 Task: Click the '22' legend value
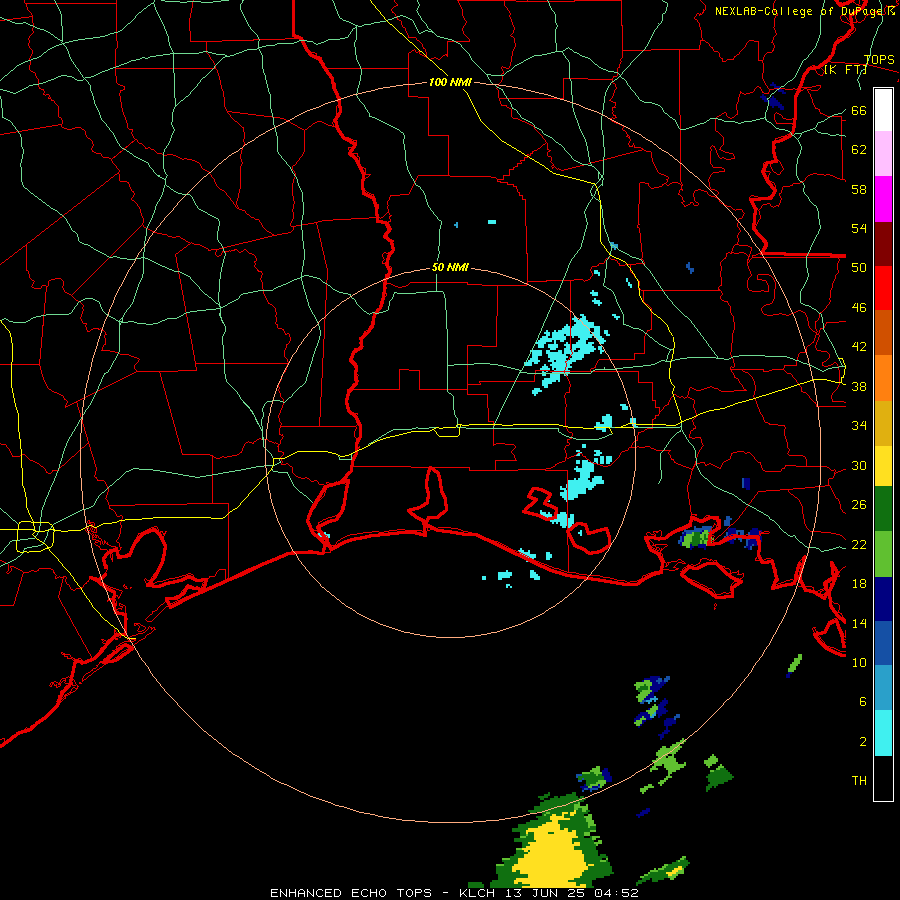click(x=859, y=544)
